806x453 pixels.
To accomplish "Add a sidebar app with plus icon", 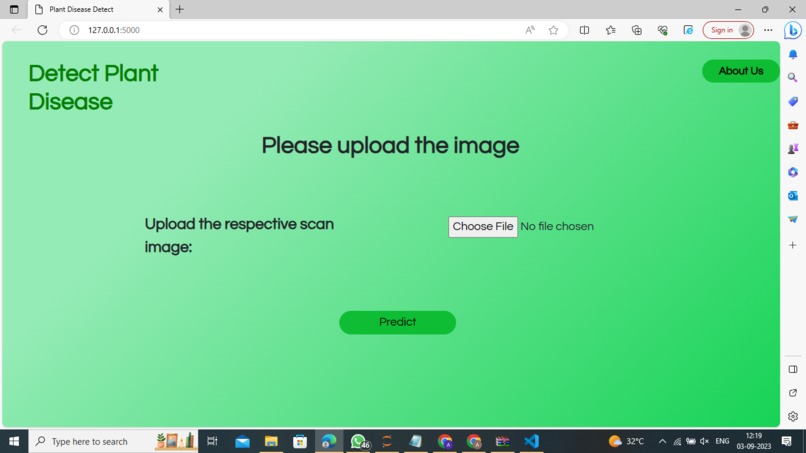I will coord(793,245).
